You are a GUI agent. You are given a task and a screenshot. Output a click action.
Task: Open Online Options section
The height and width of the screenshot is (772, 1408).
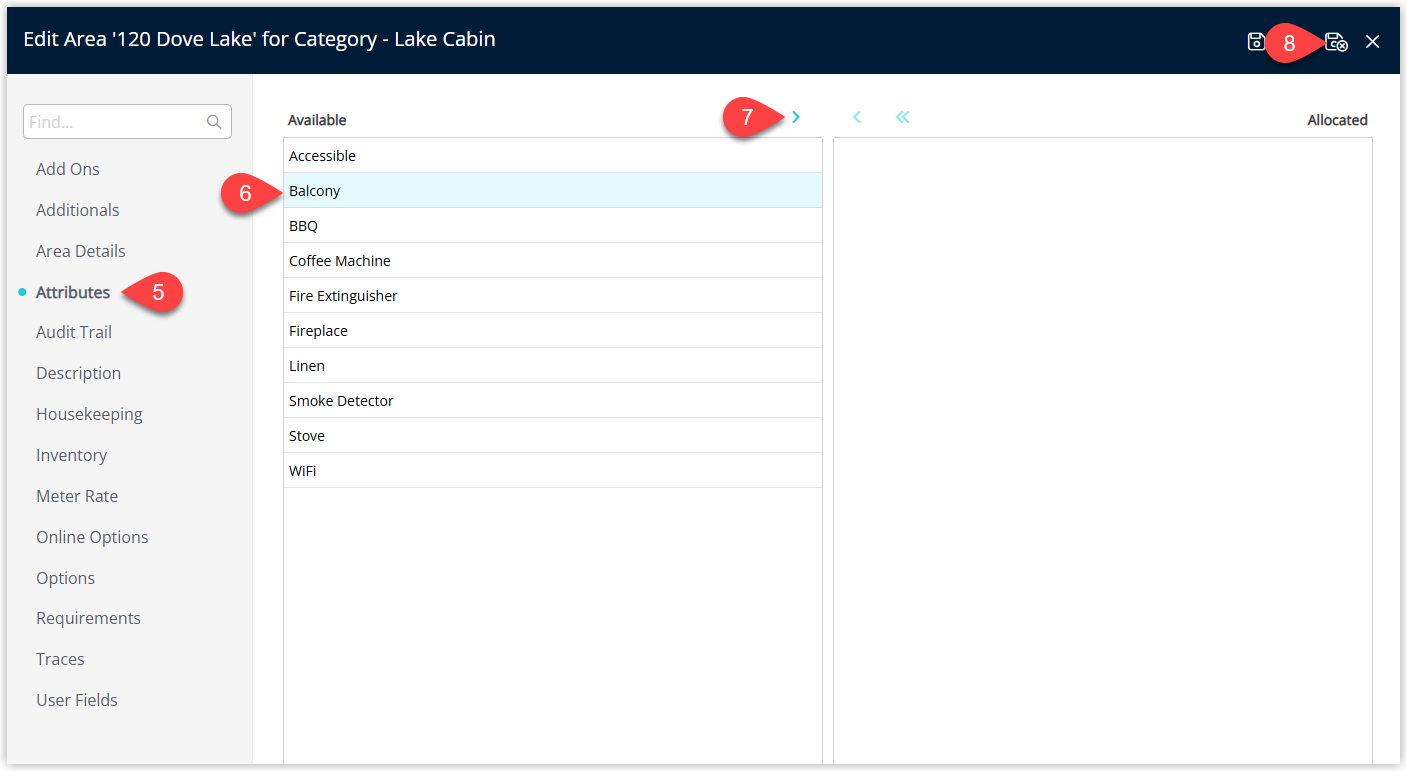(92, 537)
